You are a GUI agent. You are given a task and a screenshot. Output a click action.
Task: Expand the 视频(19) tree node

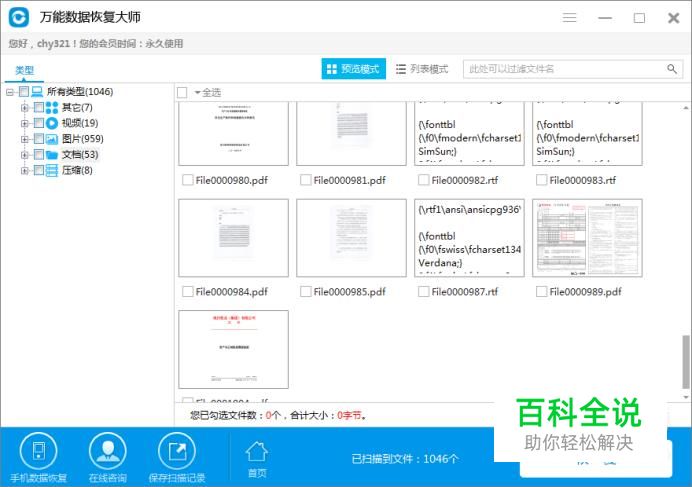point(25,123)
